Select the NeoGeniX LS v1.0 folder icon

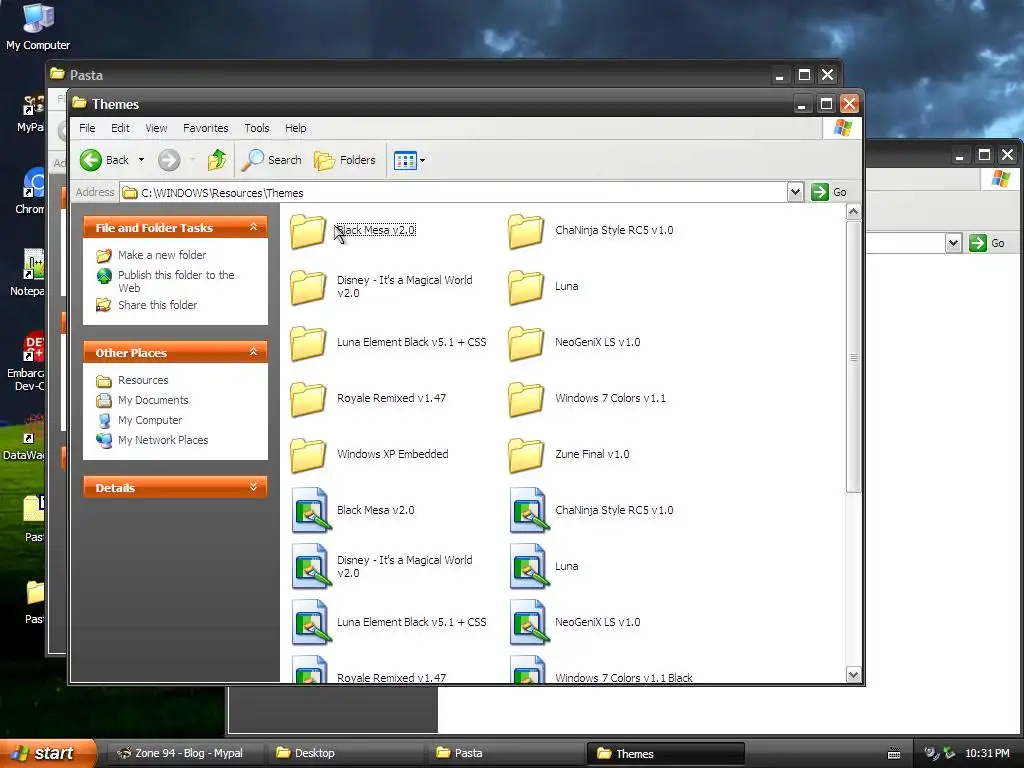[526, 343]
